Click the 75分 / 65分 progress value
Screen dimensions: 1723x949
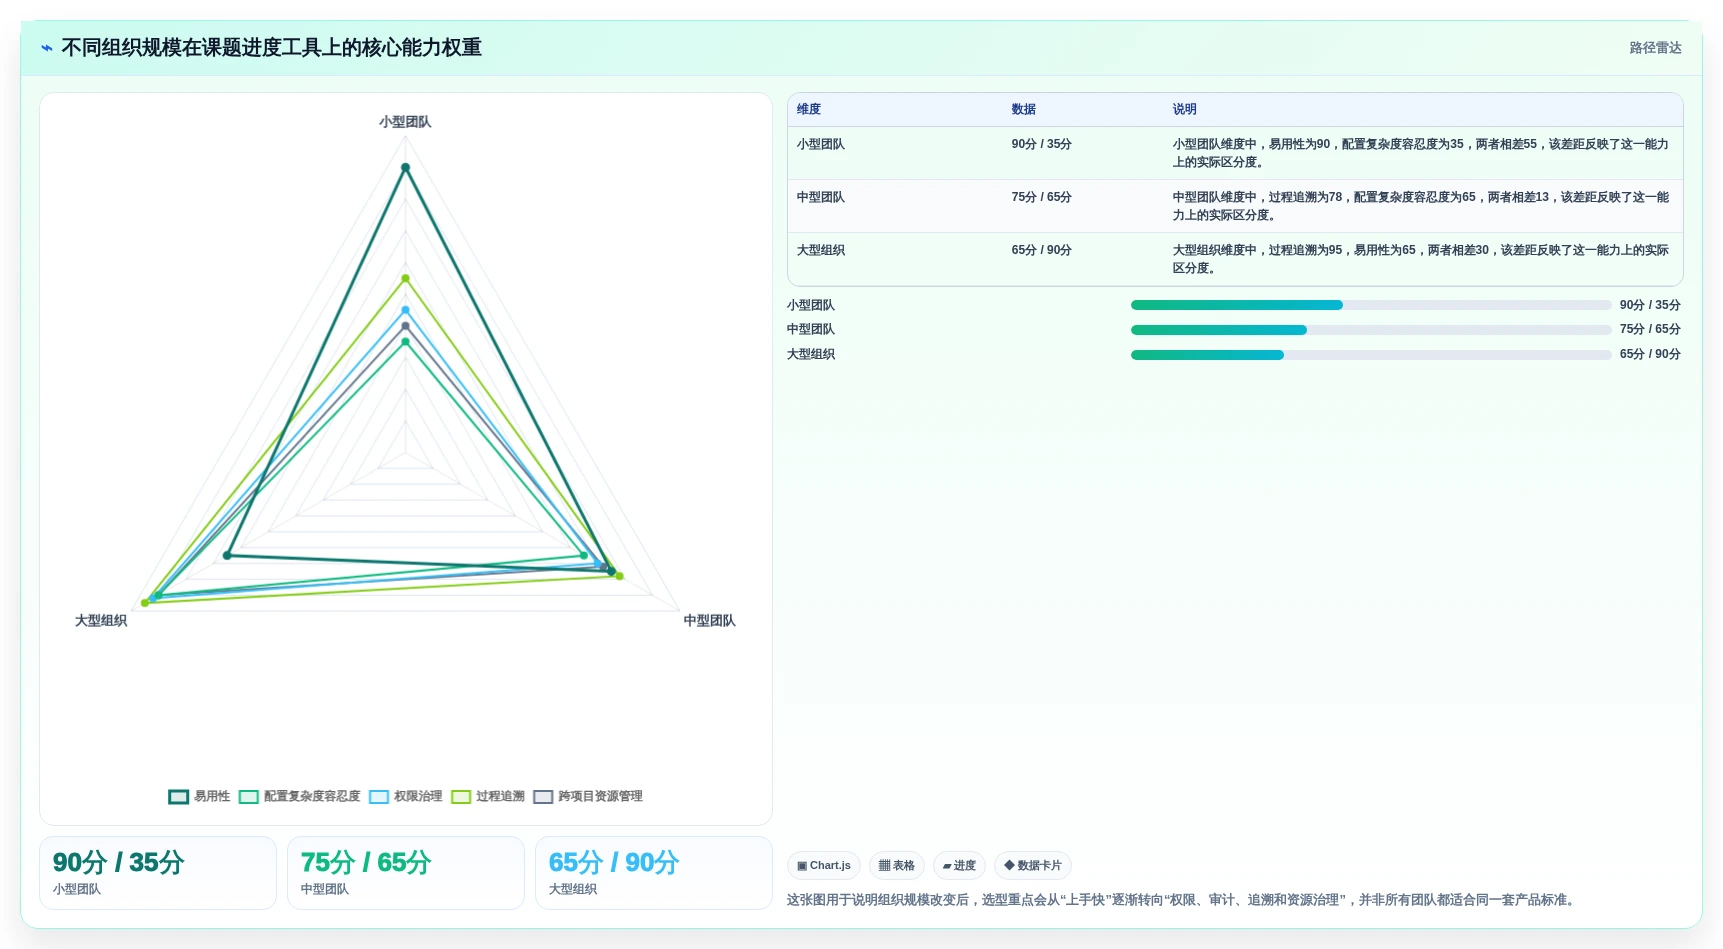click(1650, 329)
